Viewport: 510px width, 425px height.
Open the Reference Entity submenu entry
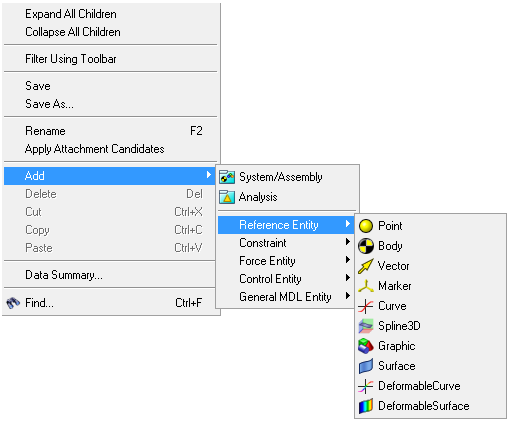(x=286, y=225)
